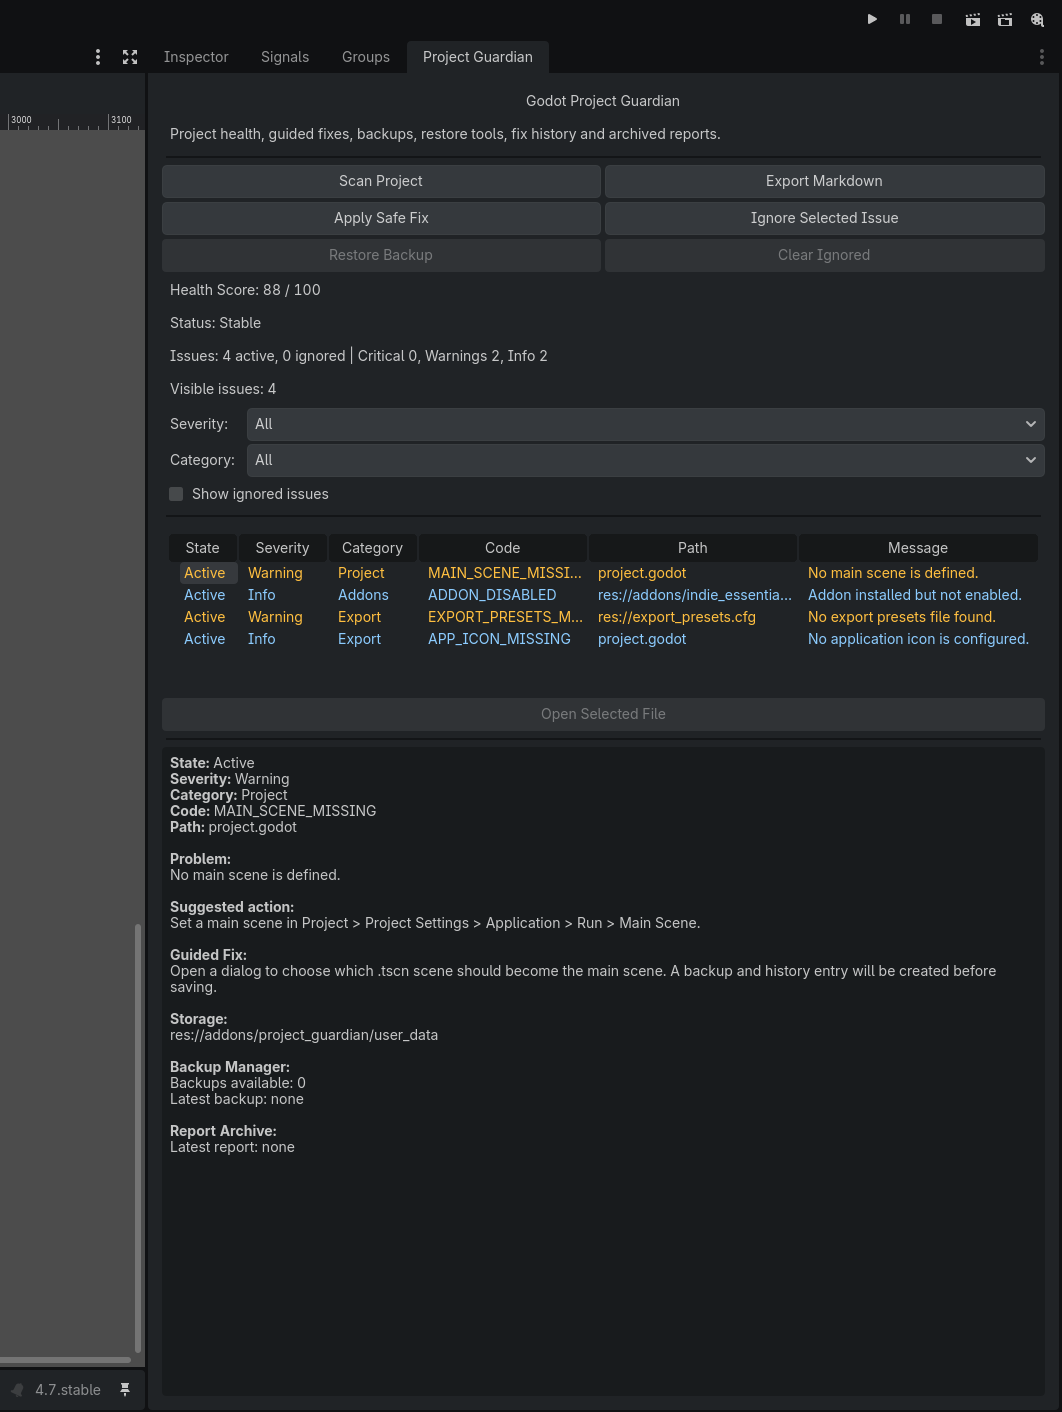Open viewport three-dot menu left of Inspector
1062x1412 pixels.
click(x=98, y=57)
